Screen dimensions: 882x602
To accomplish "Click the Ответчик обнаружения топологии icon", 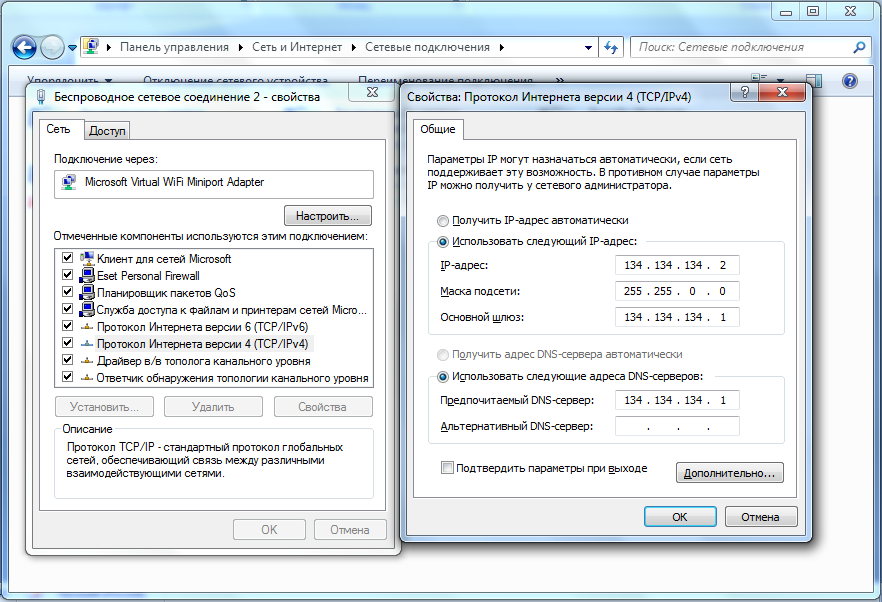I will (x=87, y=378).
